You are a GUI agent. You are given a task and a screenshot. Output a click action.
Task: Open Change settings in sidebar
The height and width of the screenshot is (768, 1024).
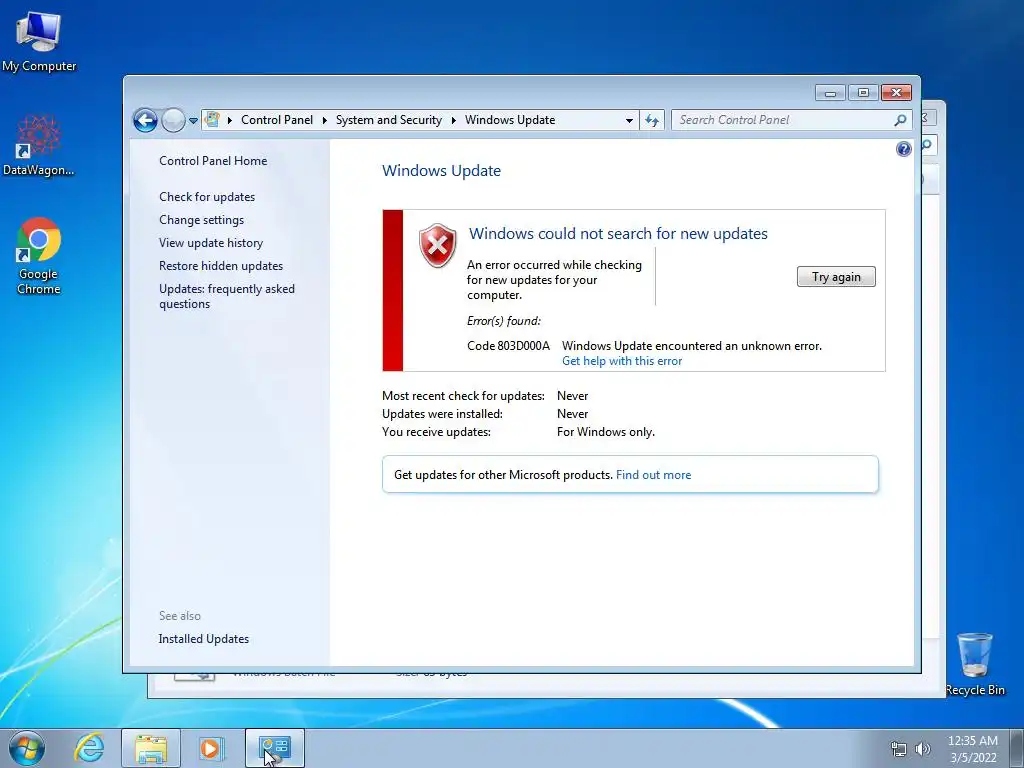(201, 220)
